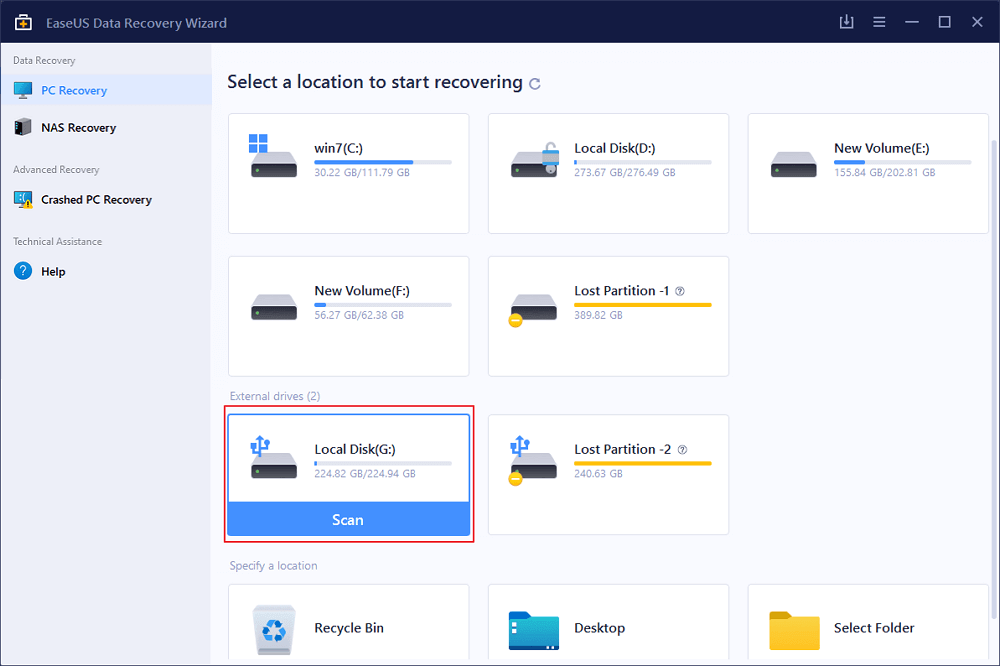Switch to NAS Recovery

click(78, 127)
